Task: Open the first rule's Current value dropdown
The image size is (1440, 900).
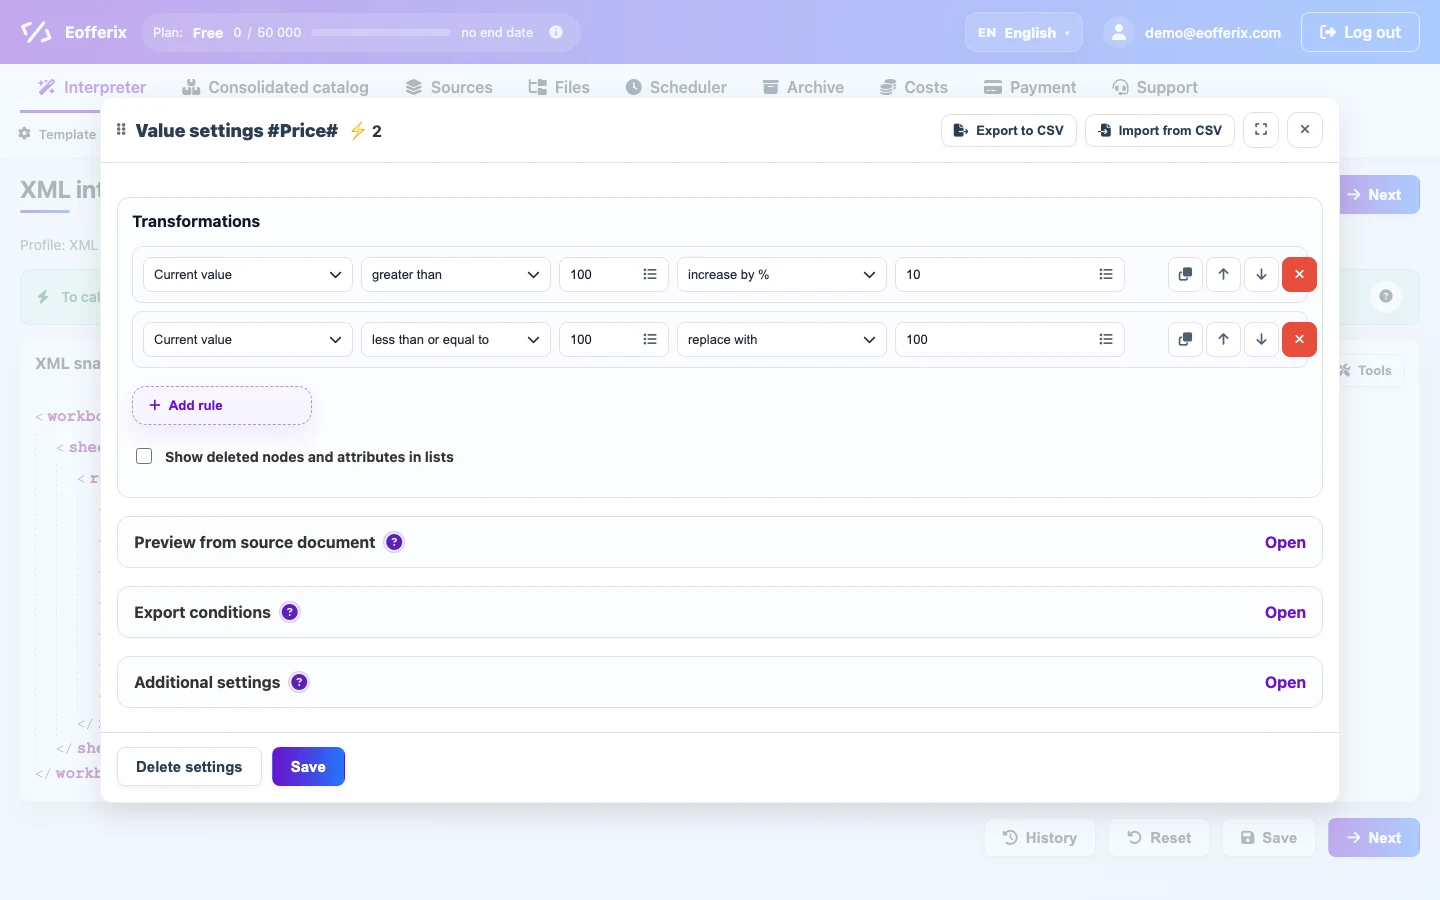Action: [x=248, y=274]
